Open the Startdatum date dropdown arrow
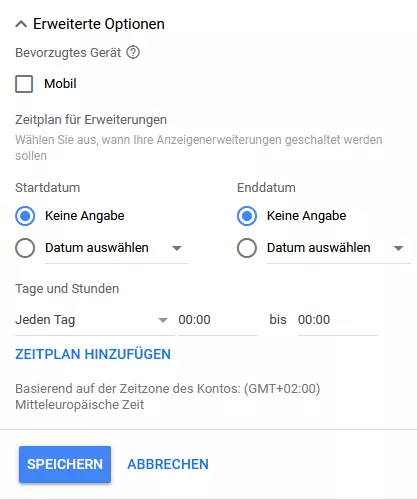The image size is (417, 500). click(177, 248)
